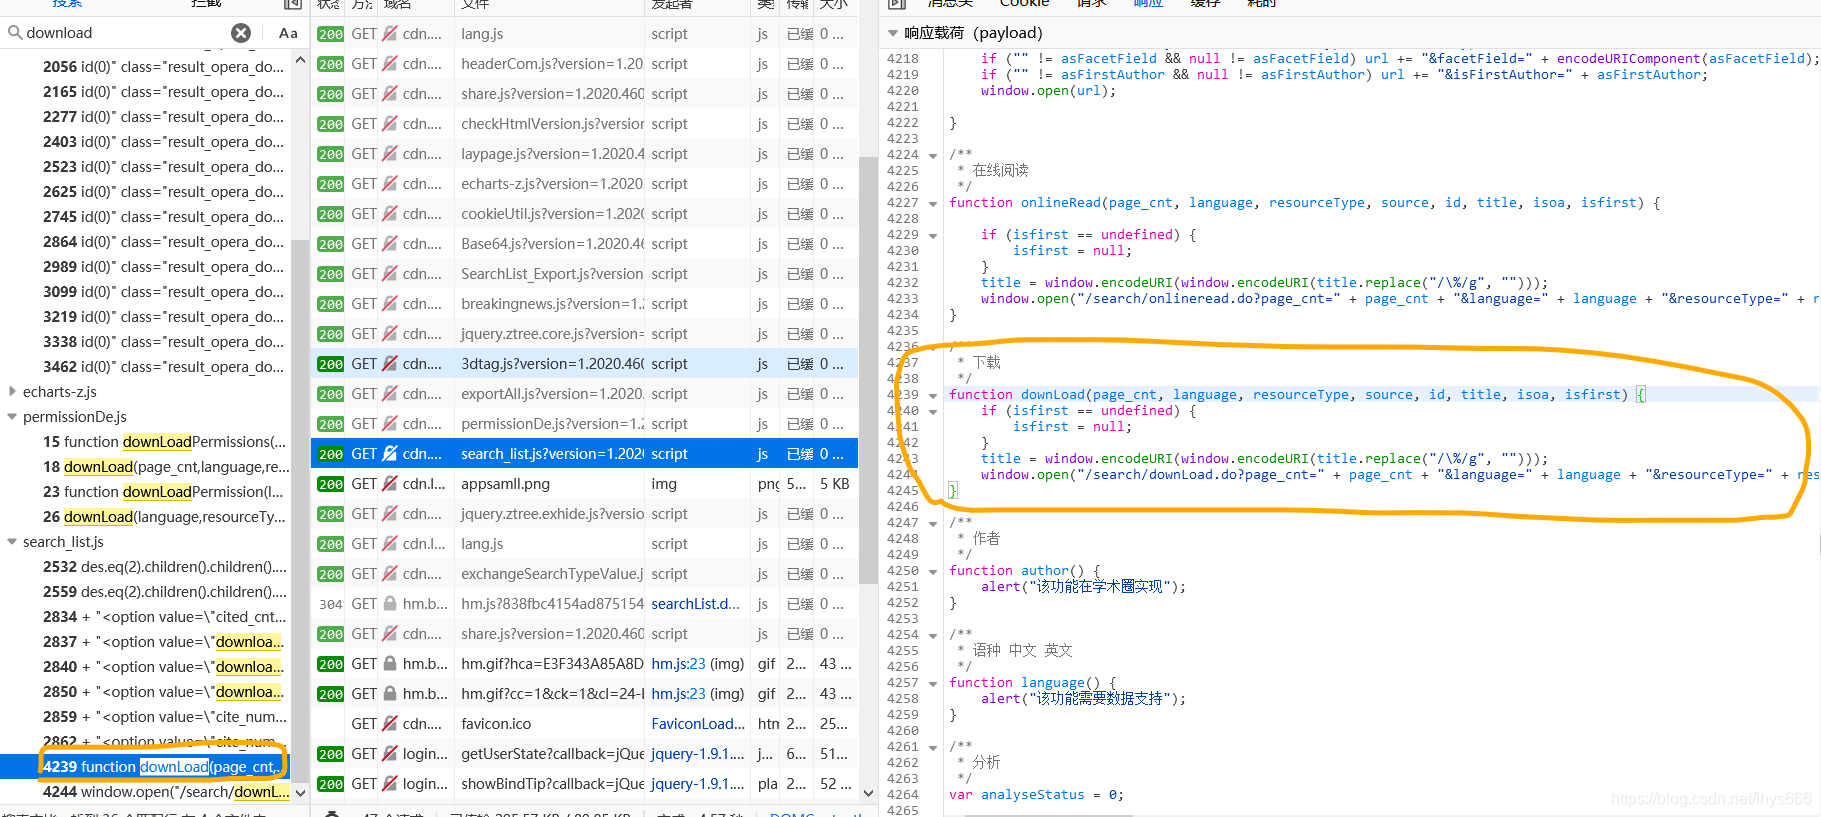Click insecure icon on showBindTip row
The image size is (1821, 817).
[x=390, y=784]
